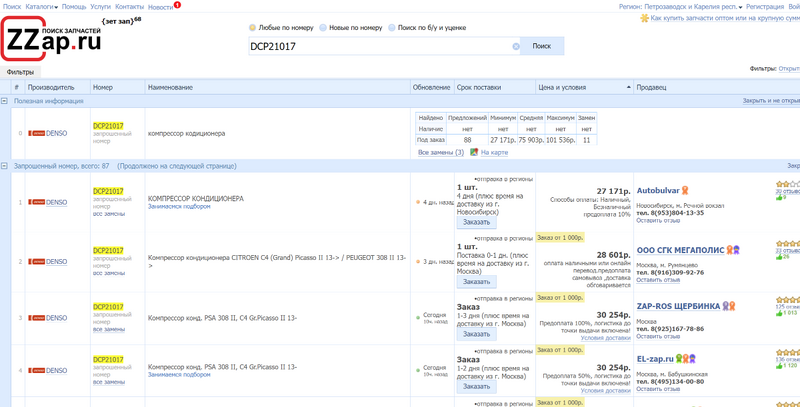Select 'Любые по номеру' radio option

[252, 27]
